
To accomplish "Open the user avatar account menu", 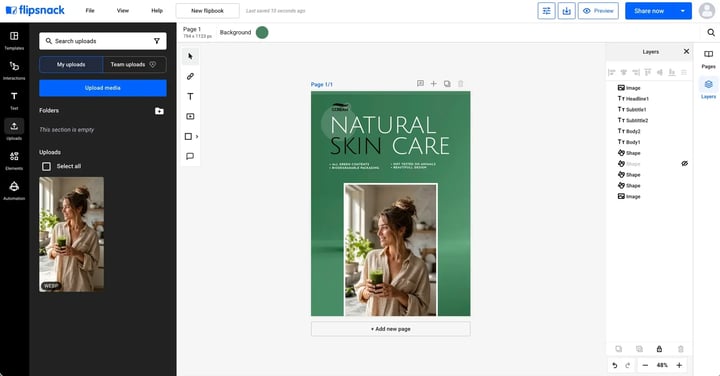I will (707, 11).
